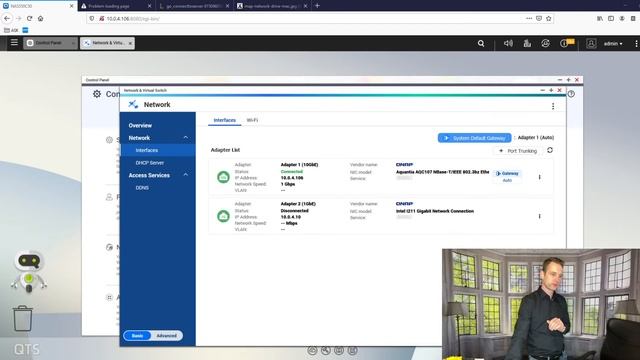Click the Gateway Auto badge on Adapter 1
Screen dimensions: 640x360
click(507, 176)
